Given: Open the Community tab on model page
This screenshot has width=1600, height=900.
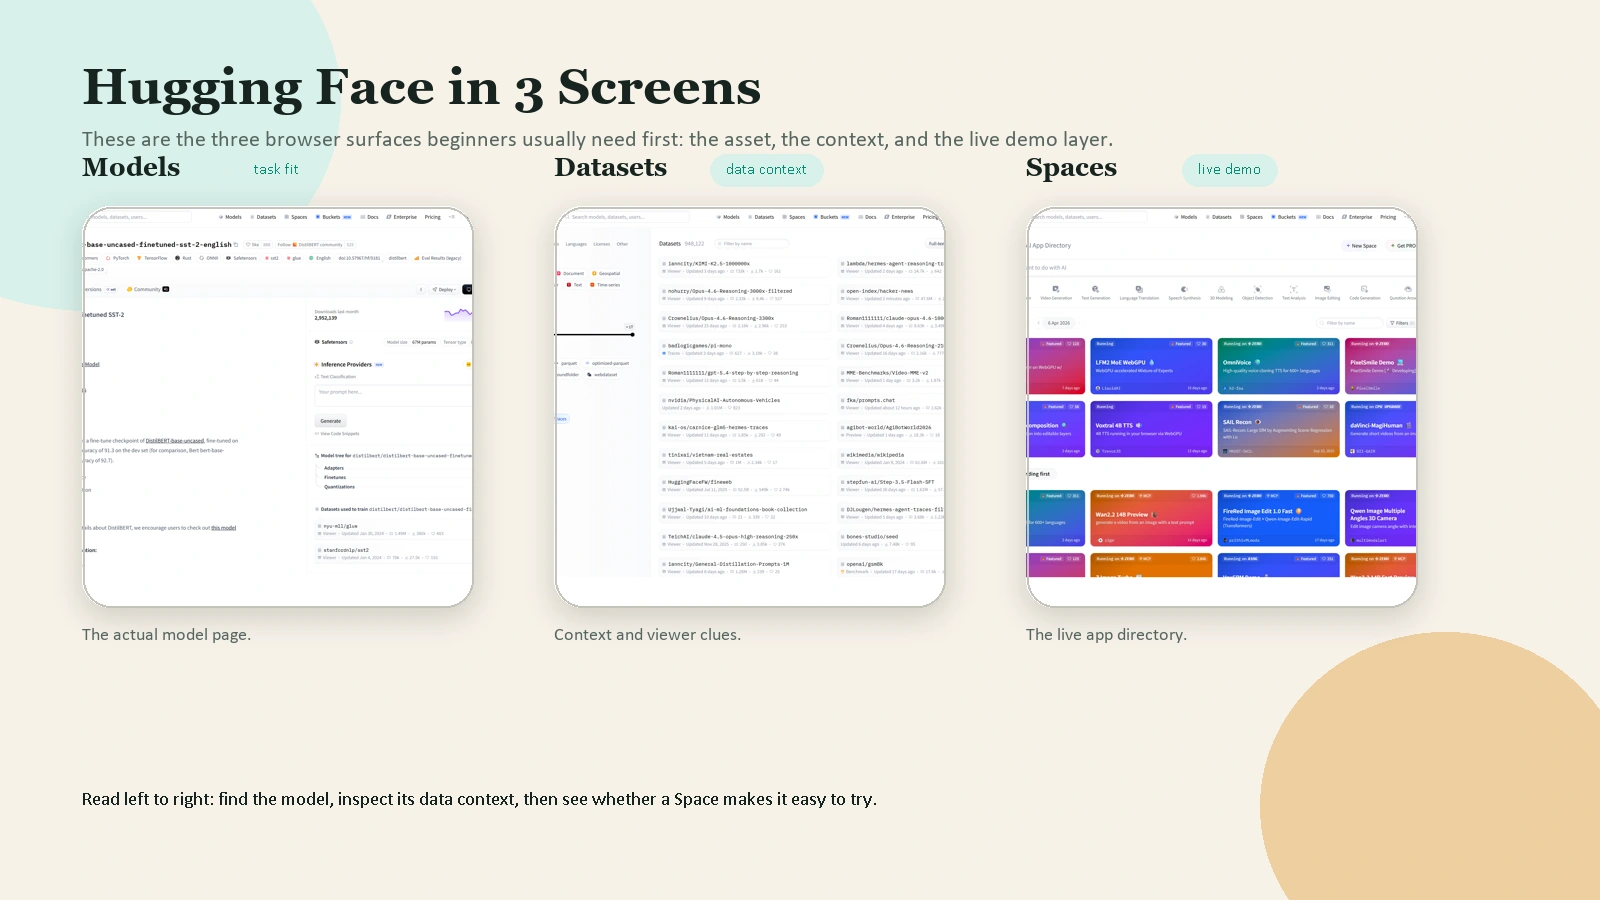Looking at the screenshot, I should point(148,289).
